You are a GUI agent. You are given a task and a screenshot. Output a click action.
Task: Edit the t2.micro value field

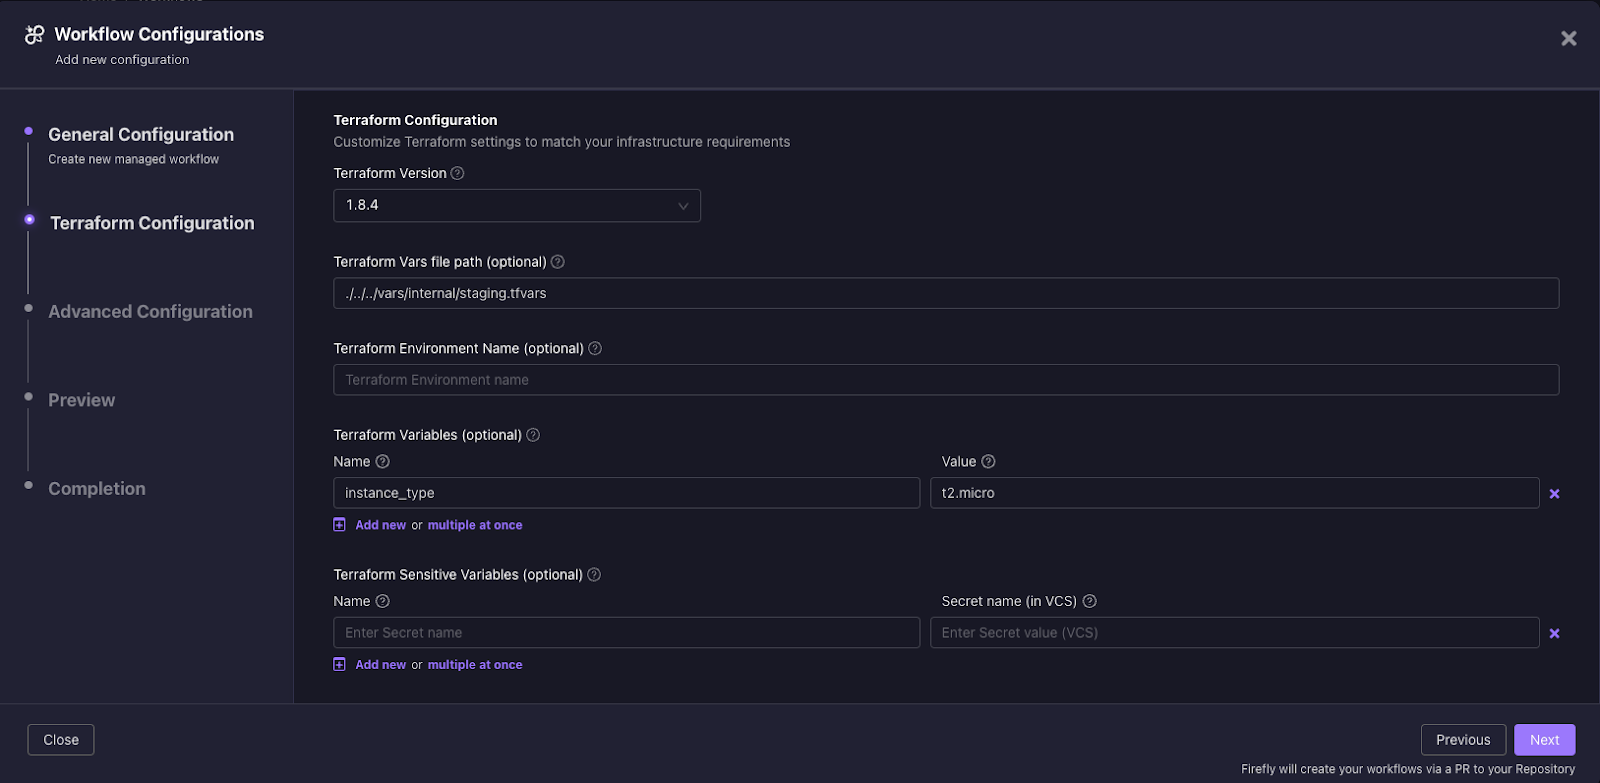[1234, 493]
